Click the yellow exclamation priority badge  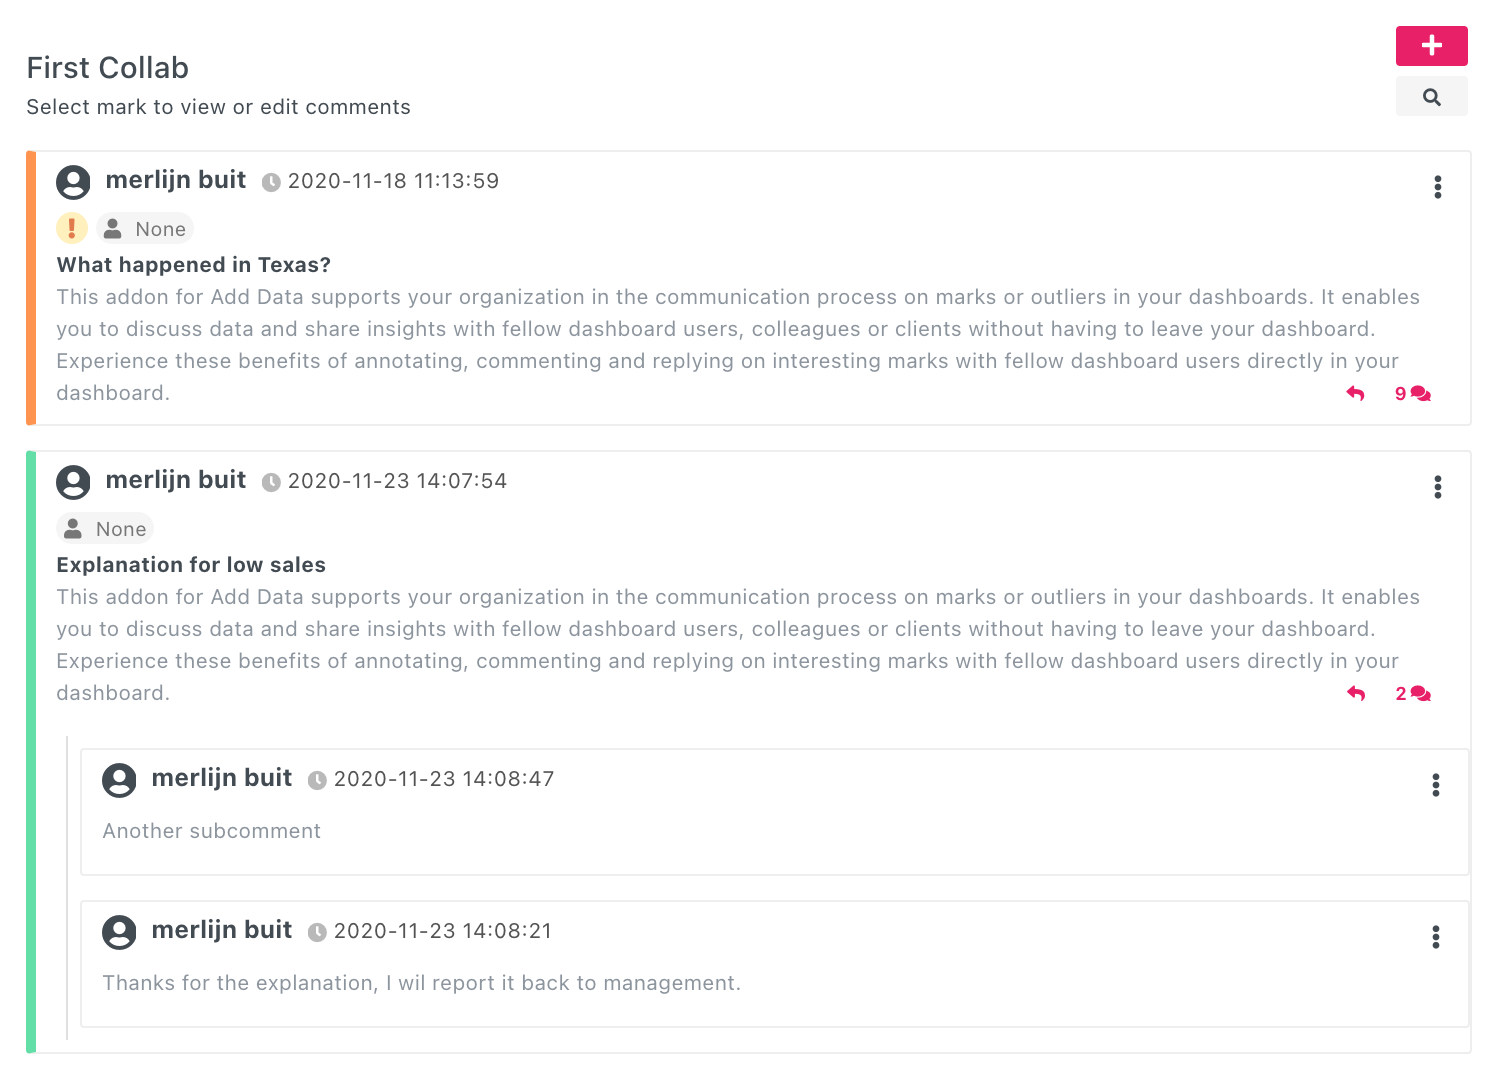tap(72, 229)
